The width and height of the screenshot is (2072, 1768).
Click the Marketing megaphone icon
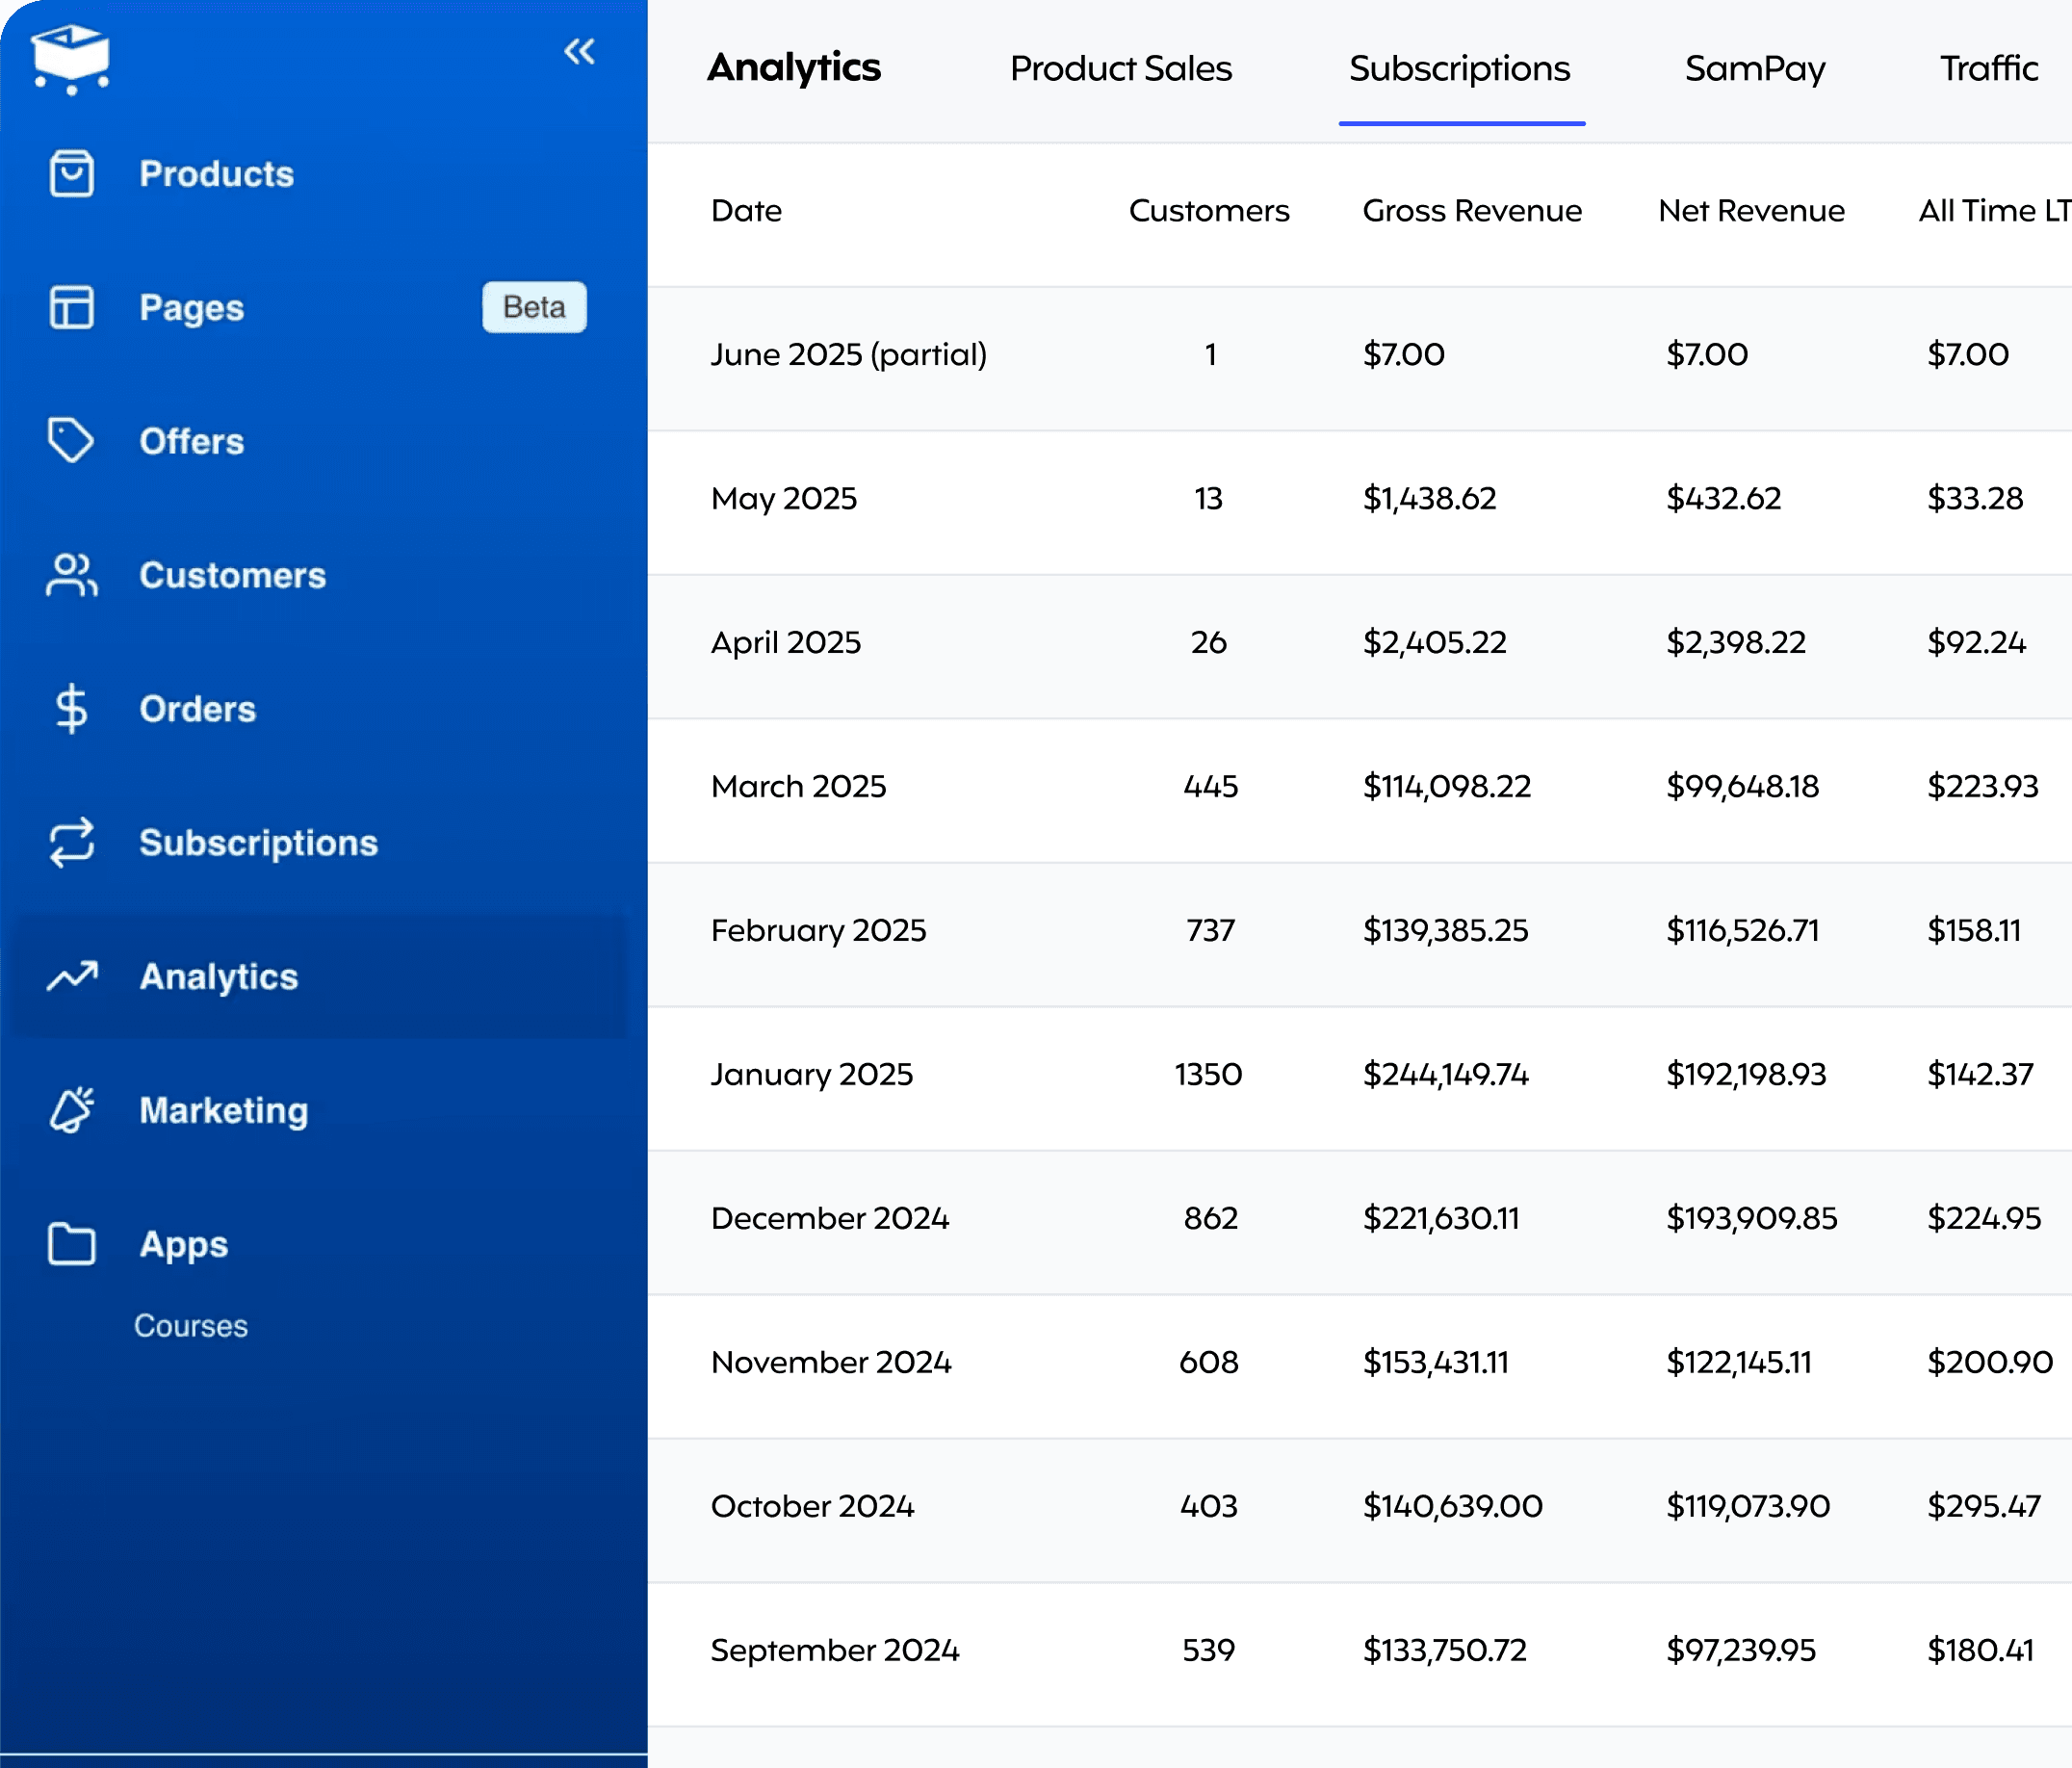[x=71, y=1110]
